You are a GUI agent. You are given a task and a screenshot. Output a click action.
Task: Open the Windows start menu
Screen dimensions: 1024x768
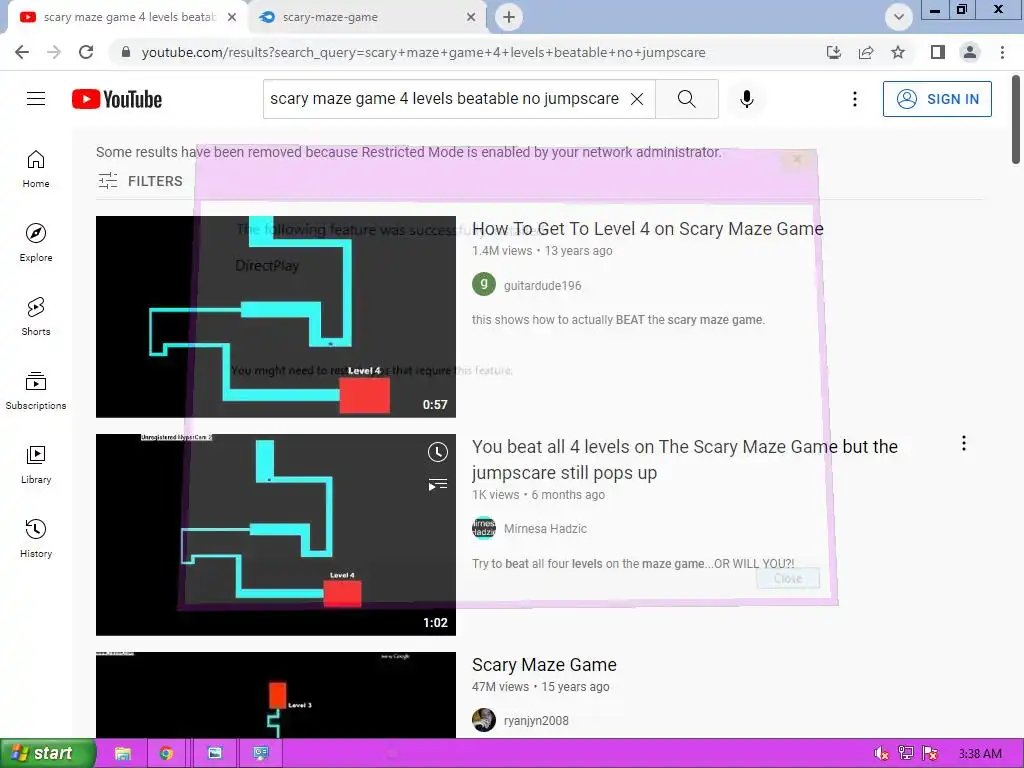point(48,753)
